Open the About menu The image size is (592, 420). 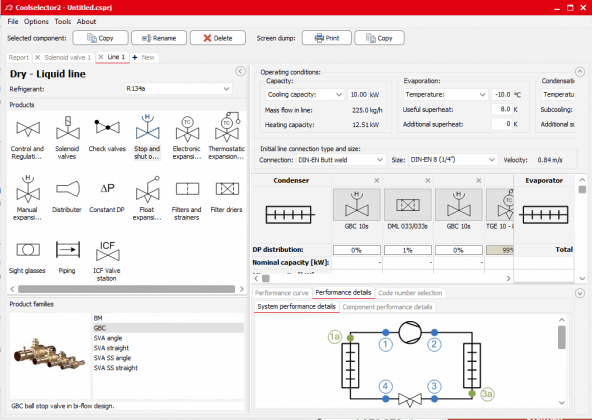86,22
